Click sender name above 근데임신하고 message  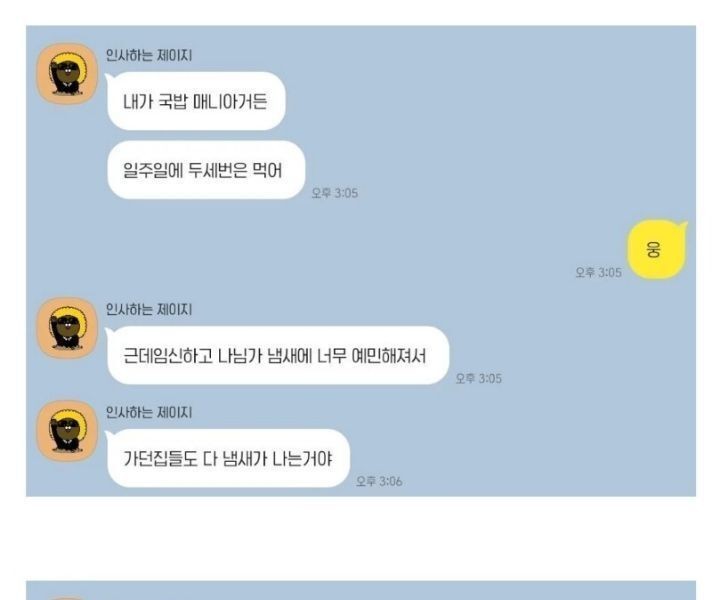coord(149,309)
